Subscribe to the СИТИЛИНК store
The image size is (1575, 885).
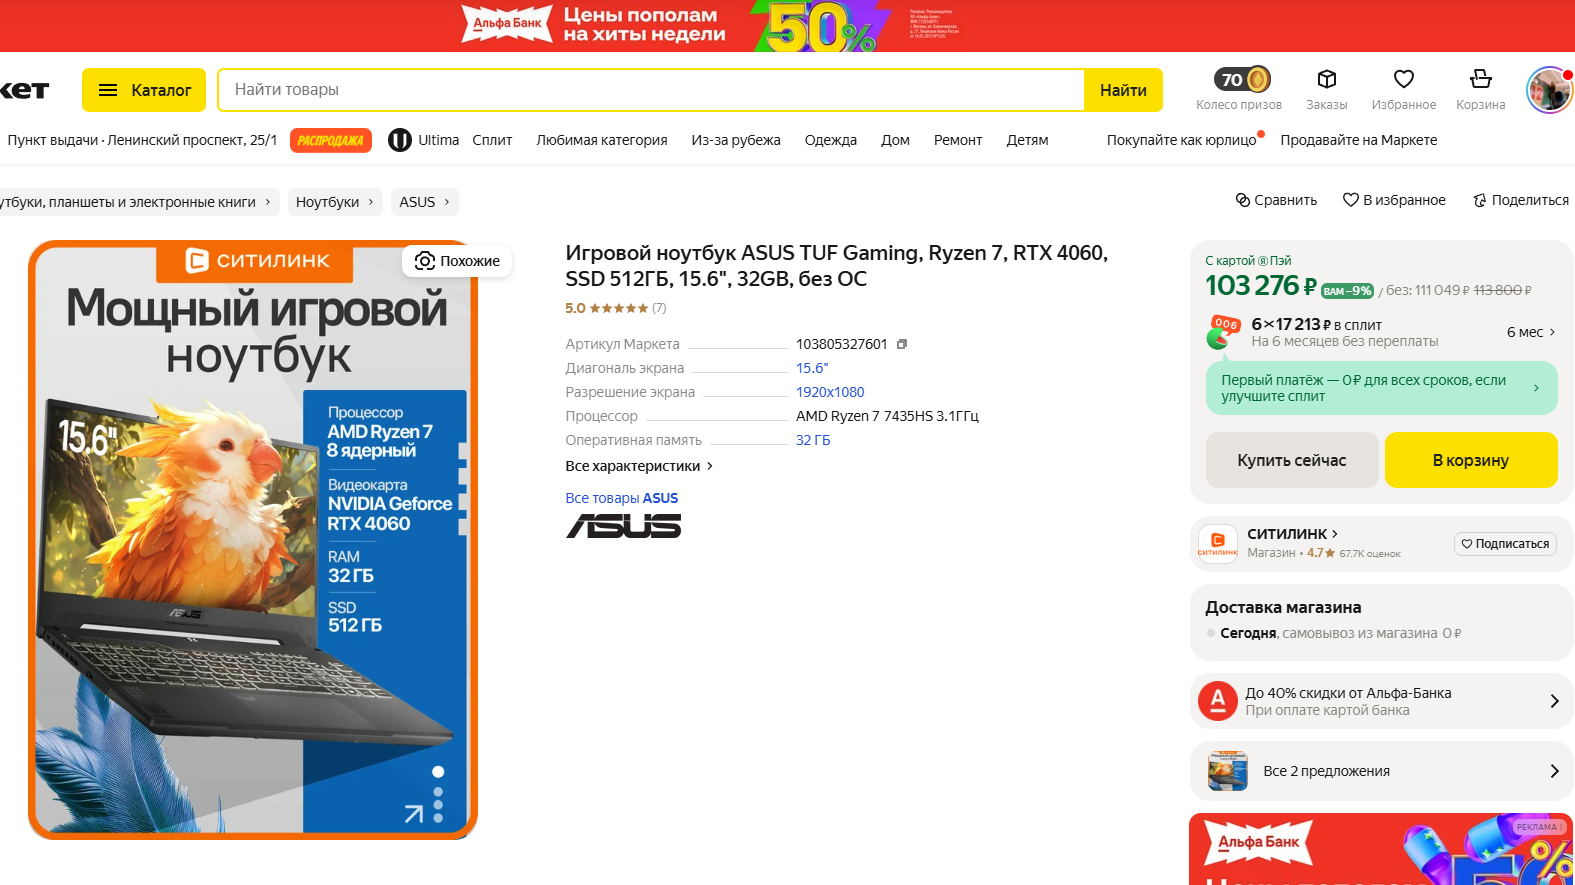click(x=1505, y=544)
